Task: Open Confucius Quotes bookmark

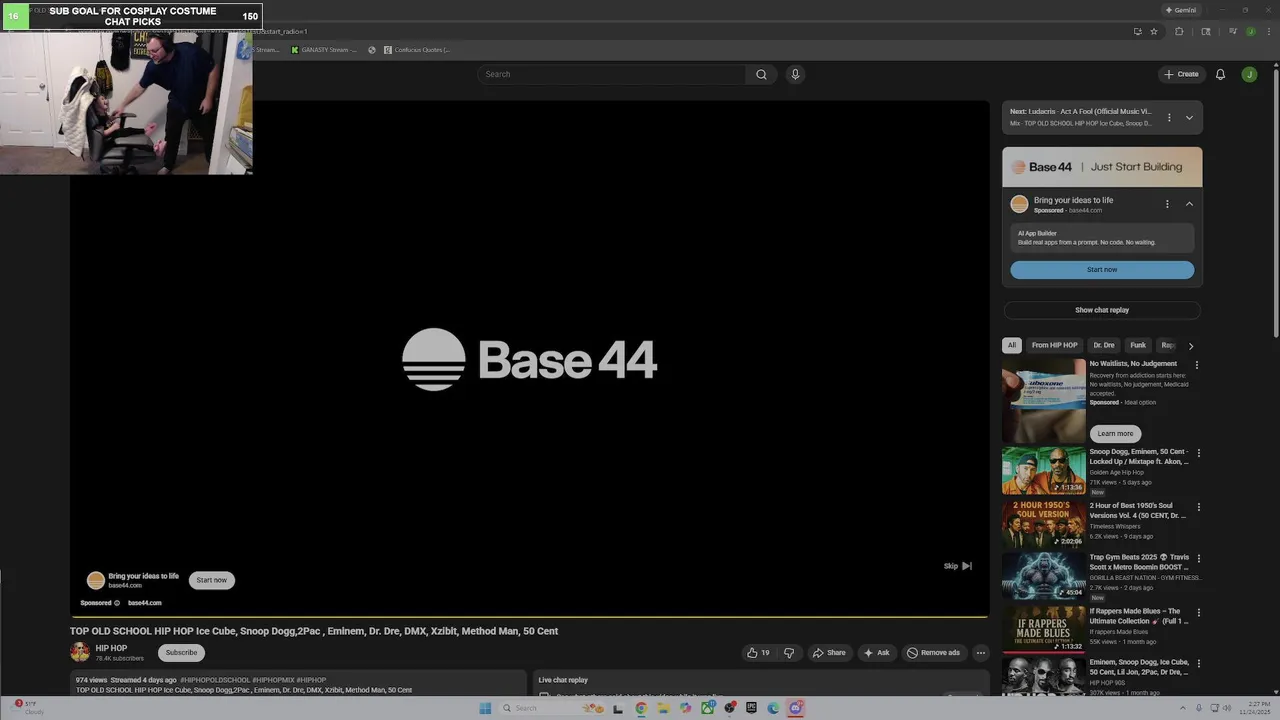Action: [x=416, y=50]
